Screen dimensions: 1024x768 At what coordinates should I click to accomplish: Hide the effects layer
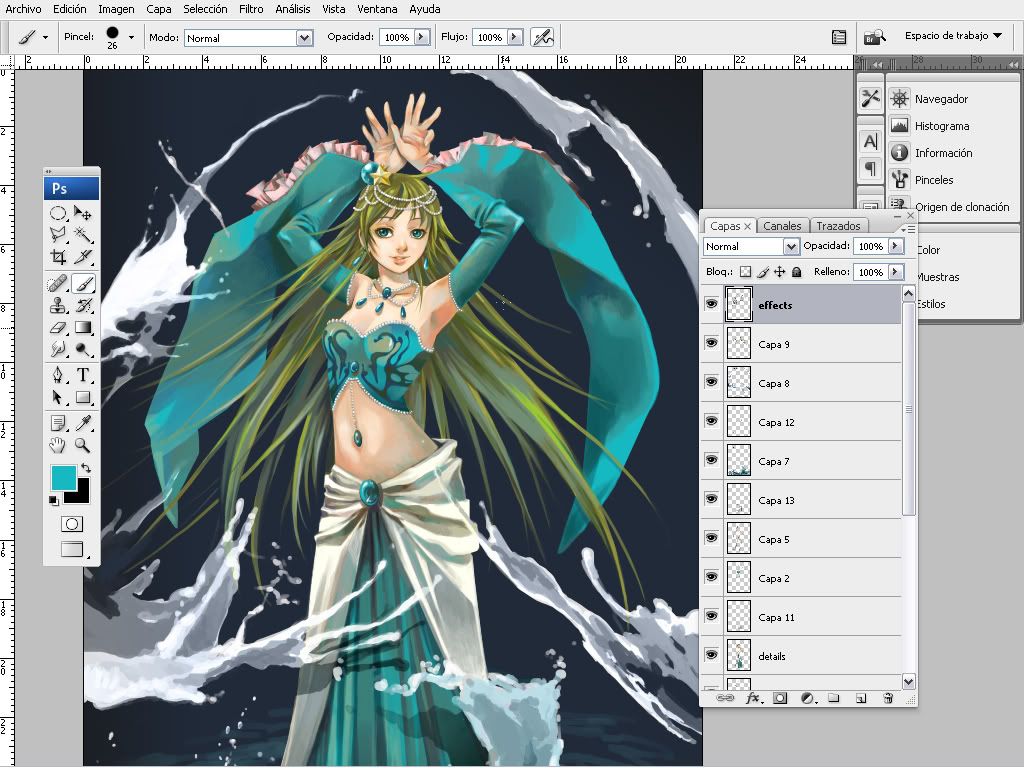point(712,304)
